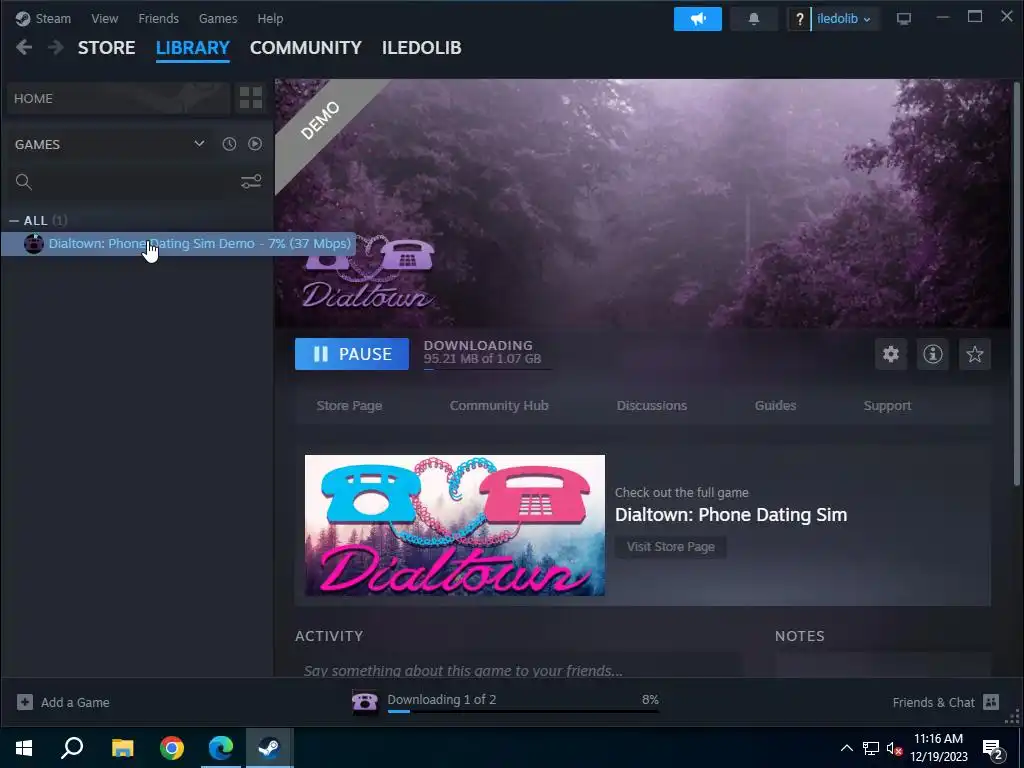Switch to the STORE tab
Image resolution: width=1024 pixels, height=768 pixels.
tap(106, 48)
